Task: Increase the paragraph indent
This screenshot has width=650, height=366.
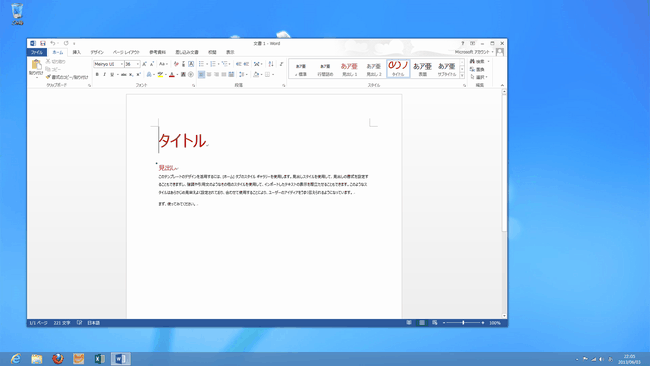Action: [x=246, y=64]
